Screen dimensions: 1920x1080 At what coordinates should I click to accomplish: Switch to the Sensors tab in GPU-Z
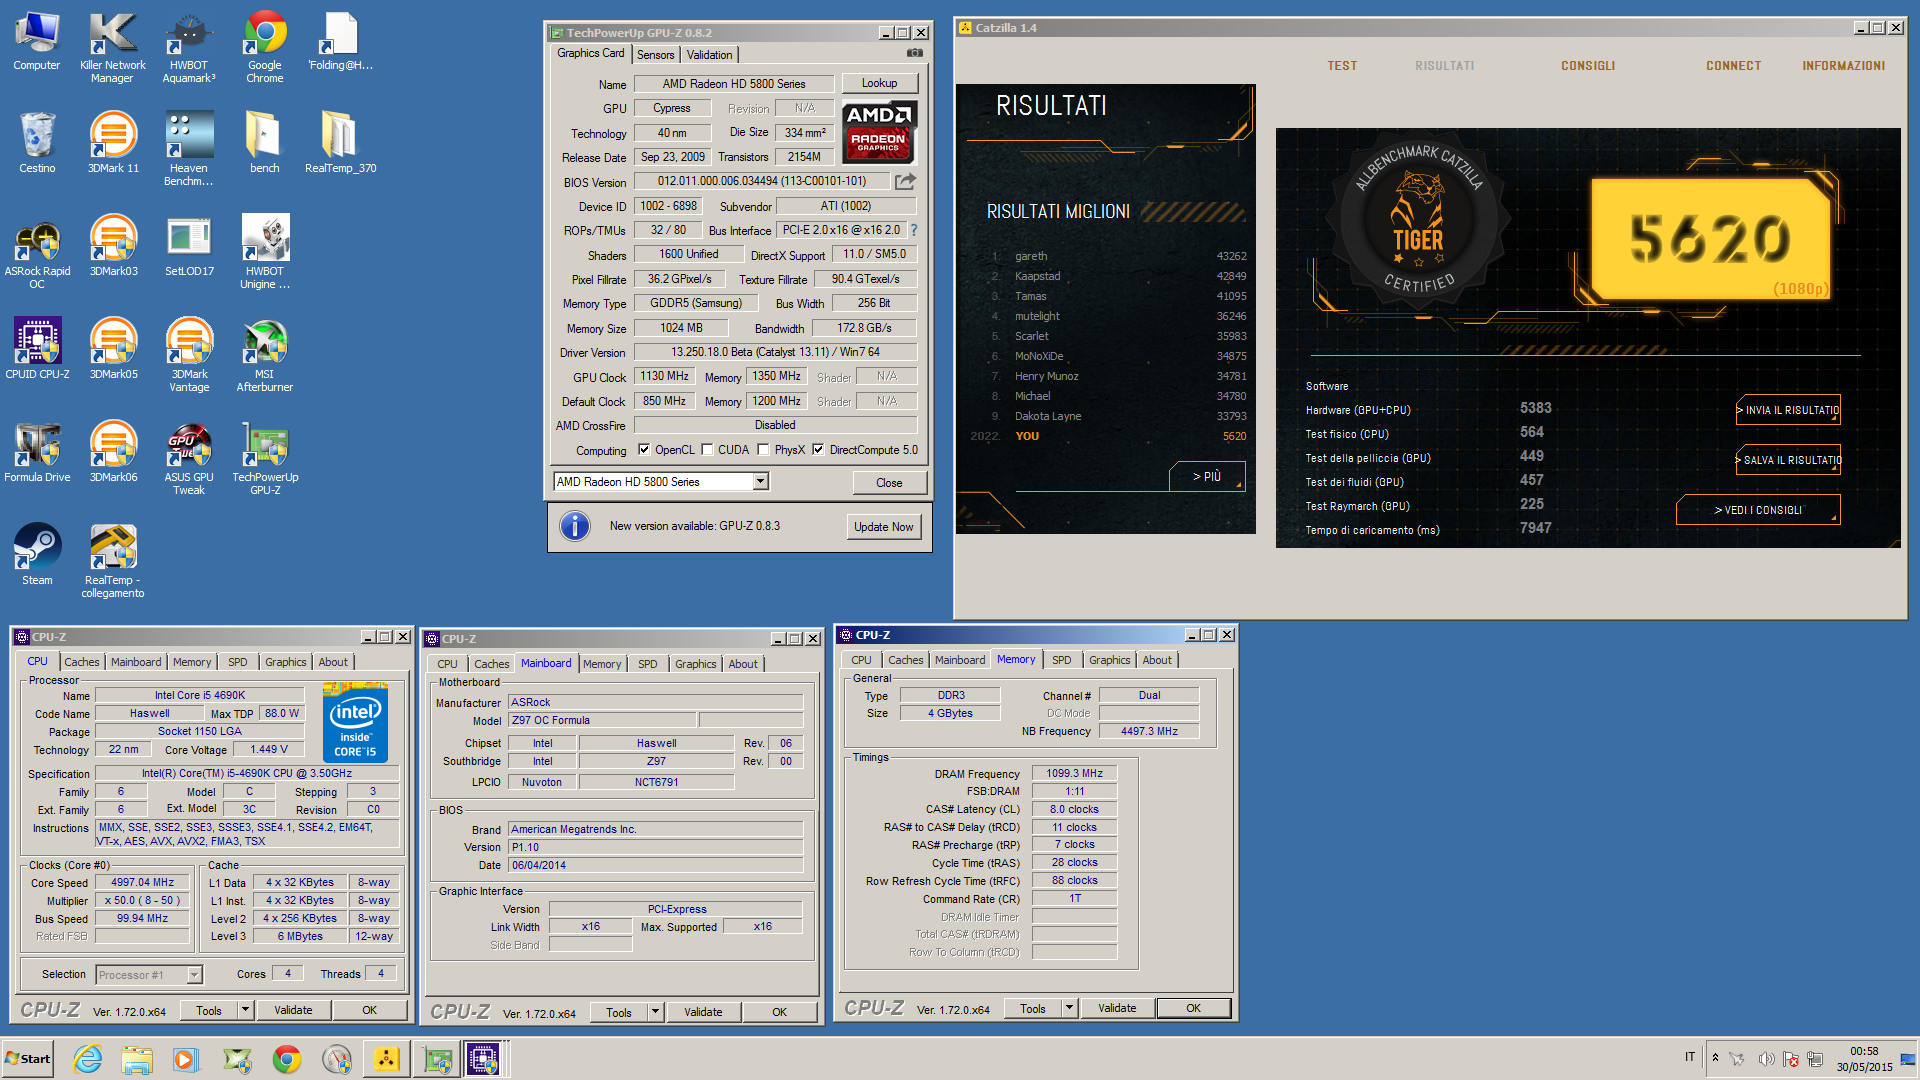[x=655, y=55]
